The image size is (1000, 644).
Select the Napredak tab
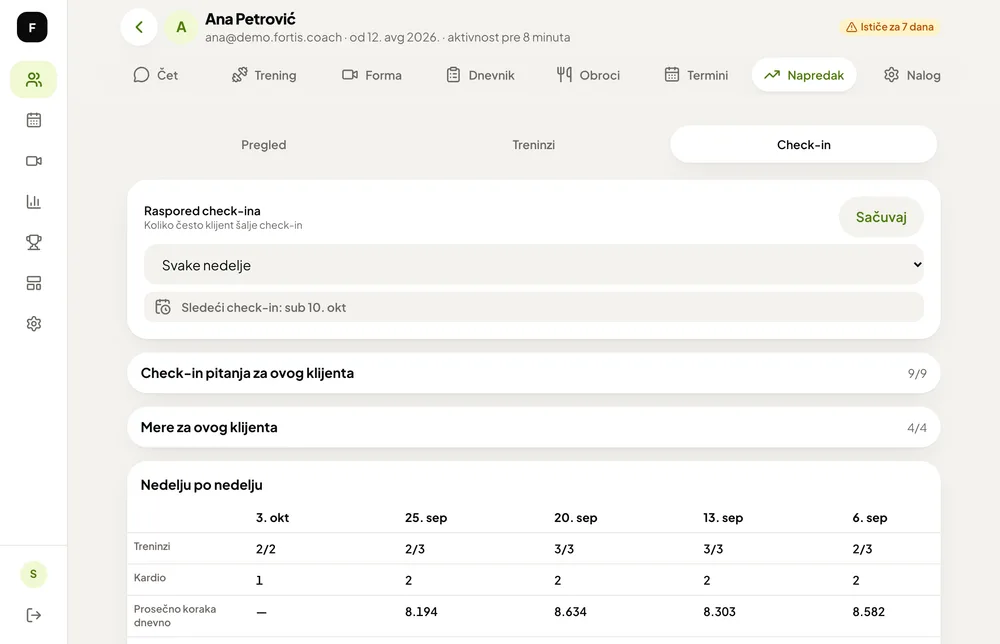tap(804, 75)
